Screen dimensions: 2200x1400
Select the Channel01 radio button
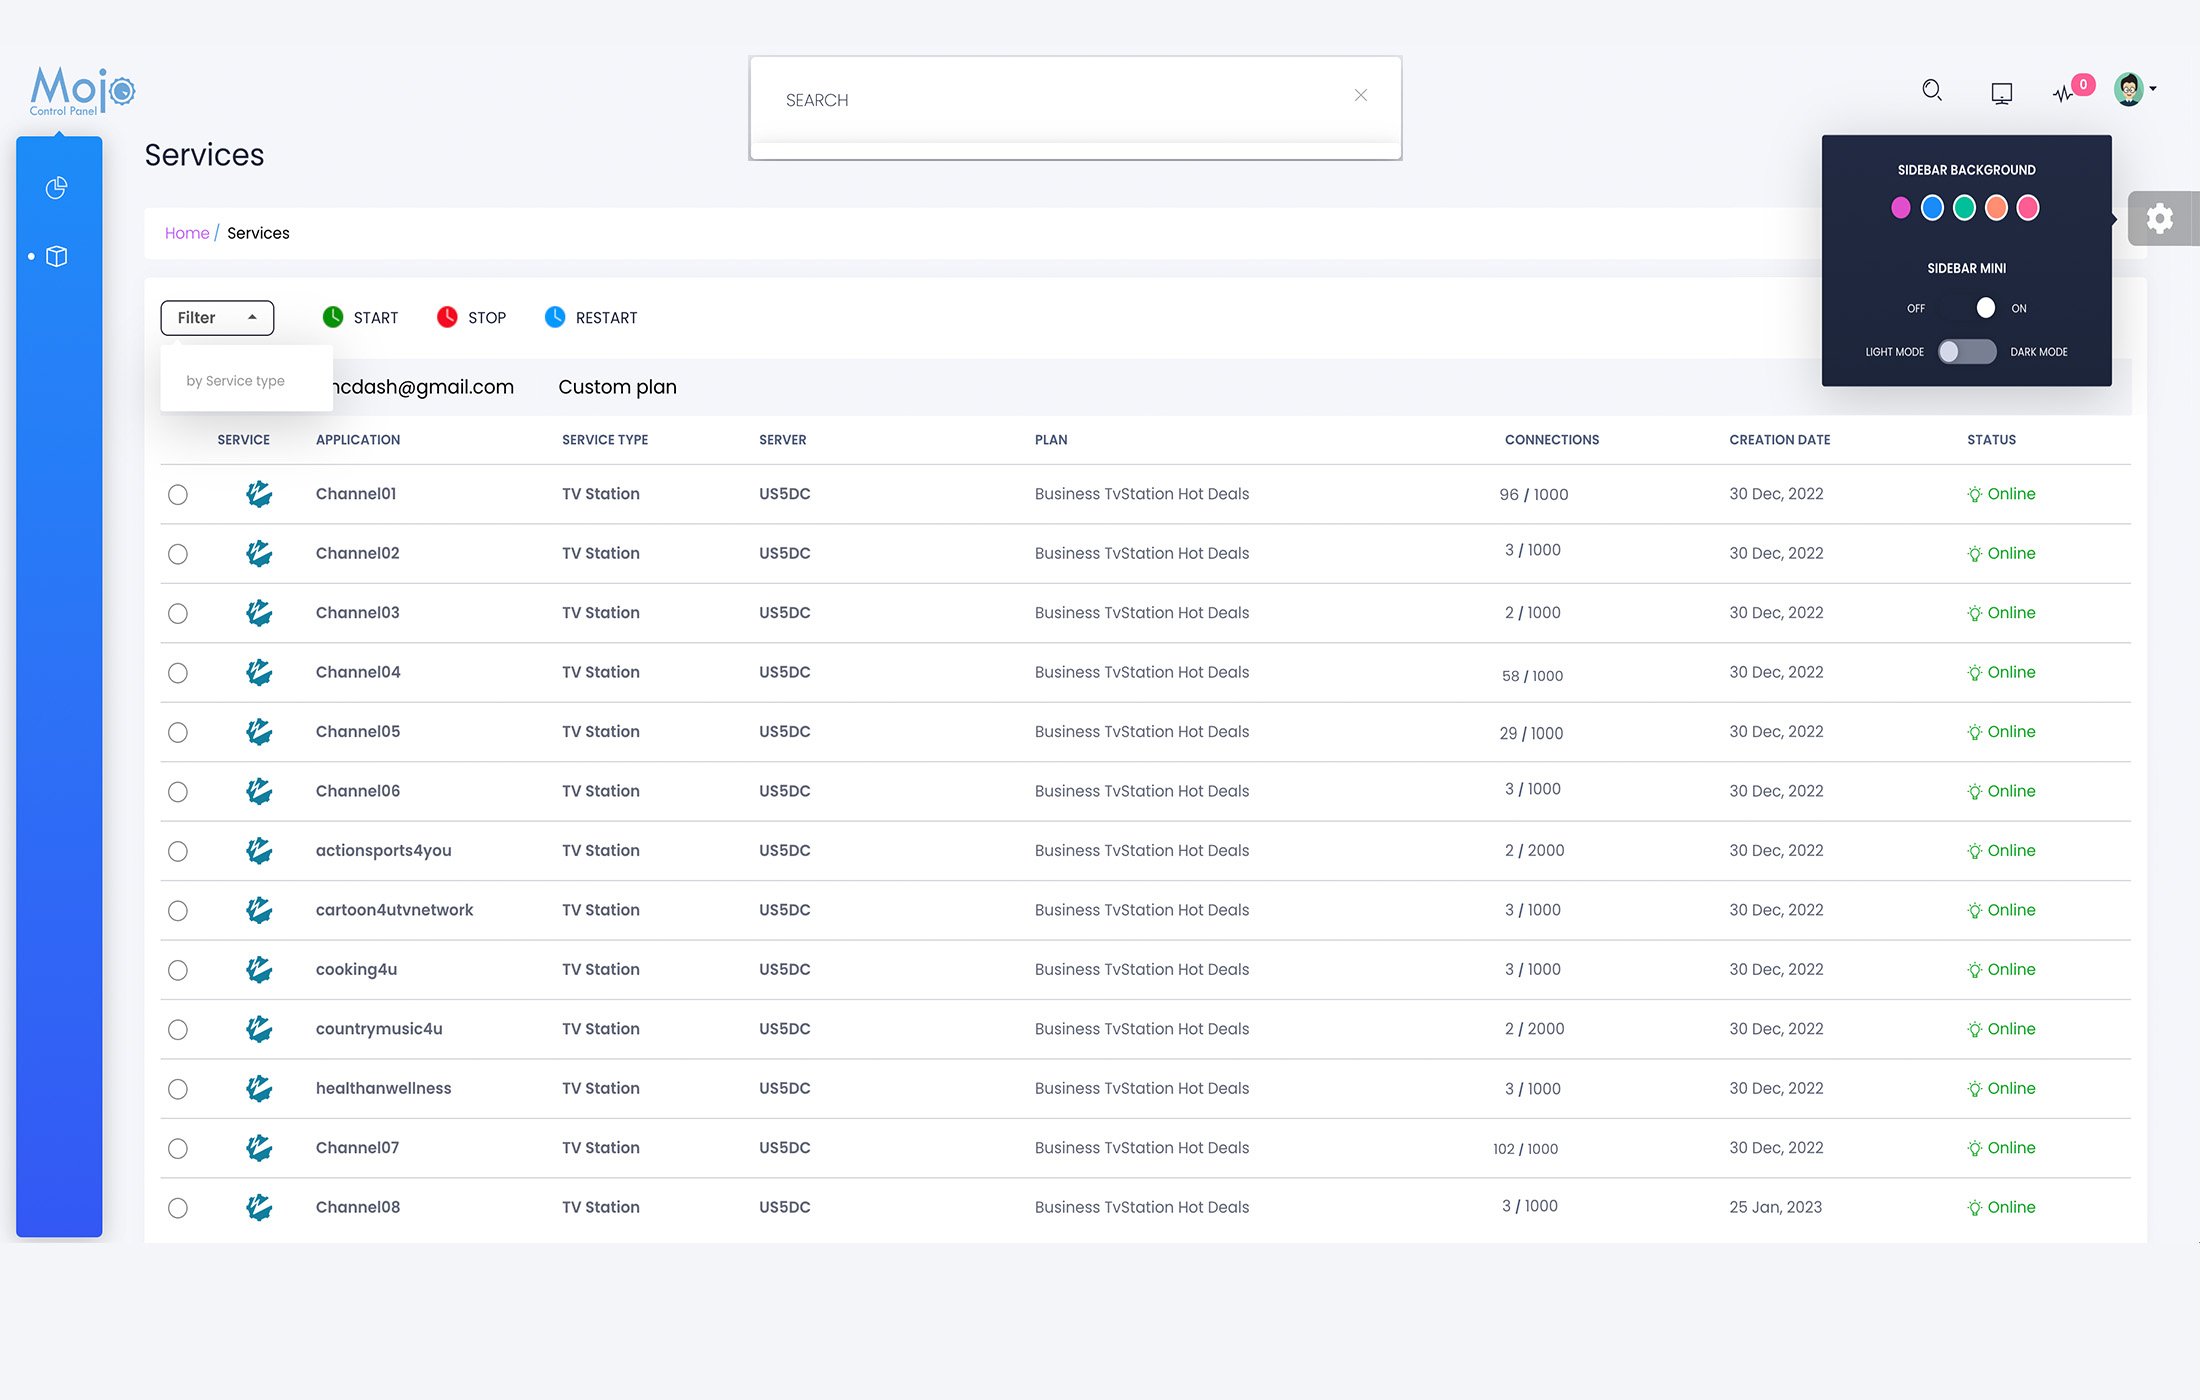[178, 494]
